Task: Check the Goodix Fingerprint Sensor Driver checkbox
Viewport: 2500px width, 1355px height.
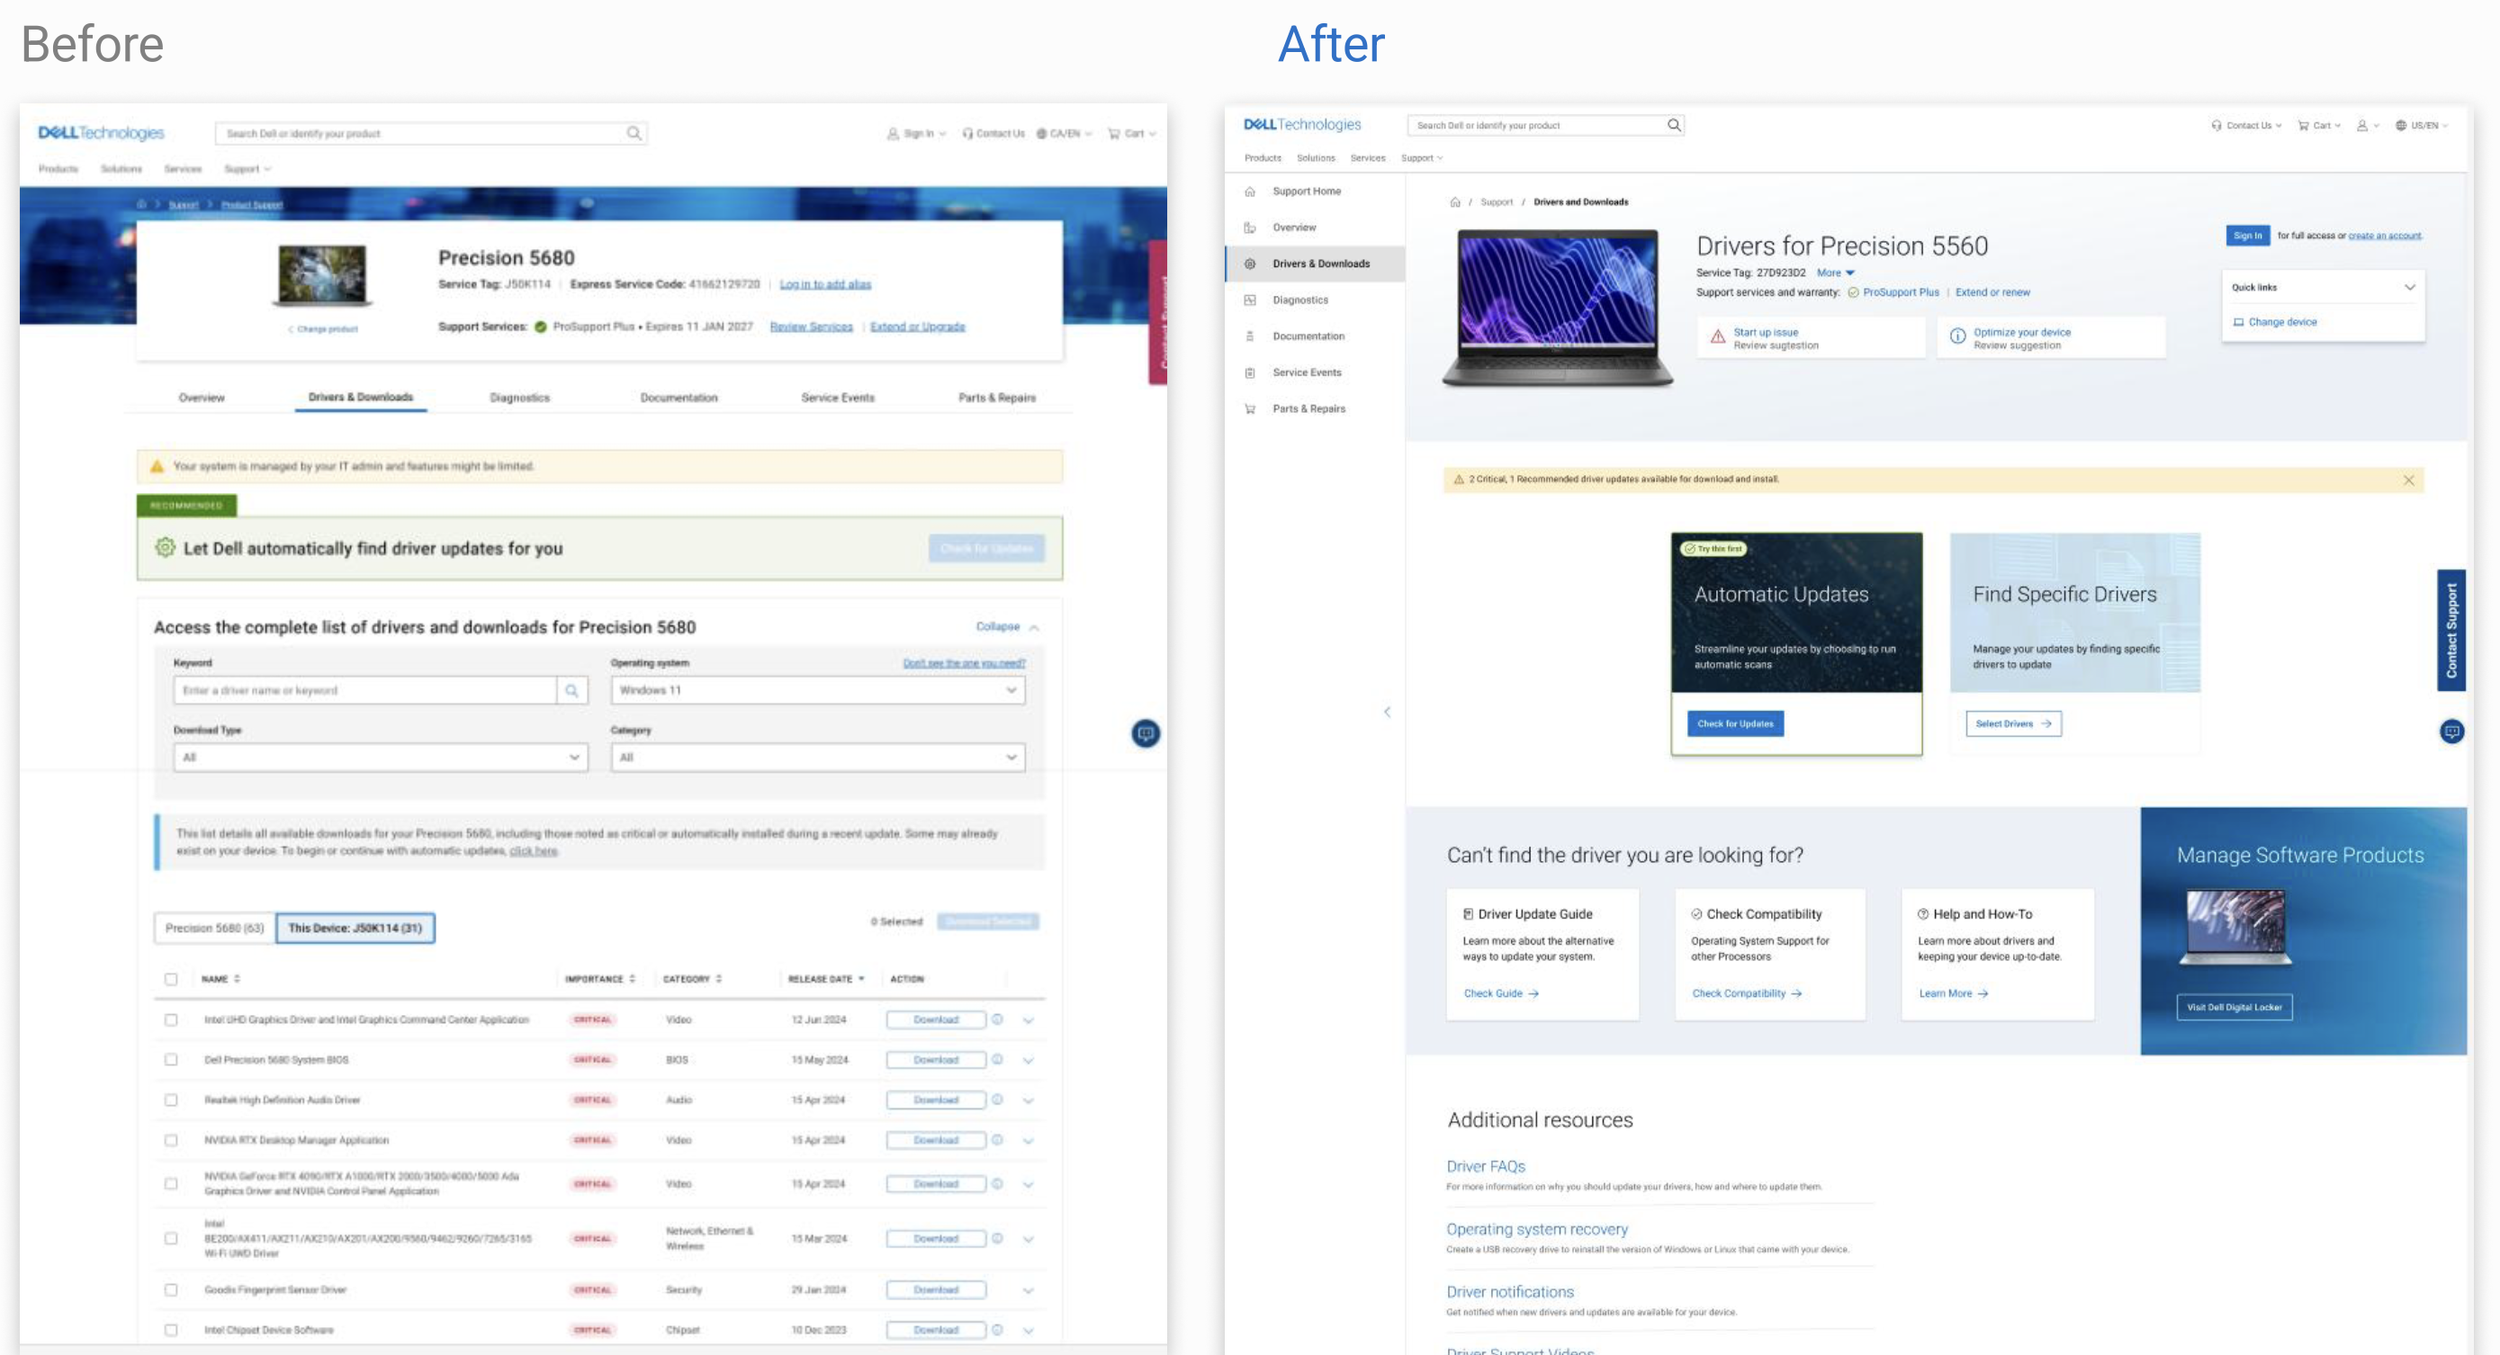Action: 171,1290
